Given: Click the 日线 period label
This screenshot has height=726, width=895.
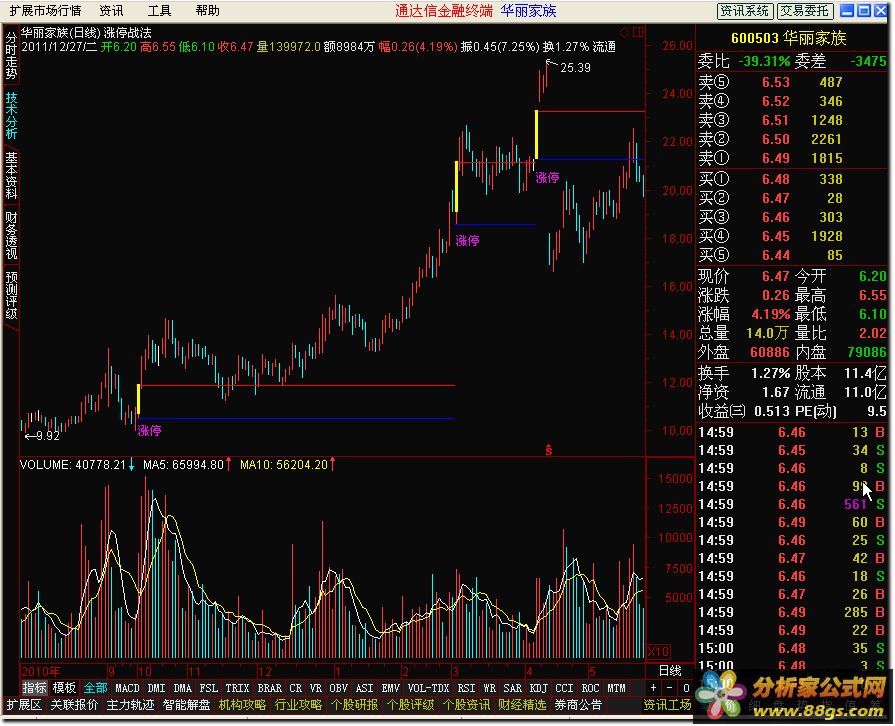Looking at the screenshot, I should coord(670,671).
